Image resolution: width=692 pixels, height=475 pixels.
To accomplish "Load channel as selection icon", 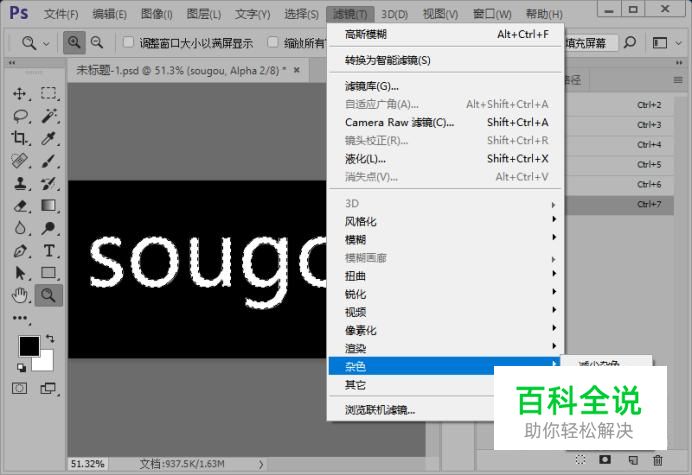I will [580, 460].
